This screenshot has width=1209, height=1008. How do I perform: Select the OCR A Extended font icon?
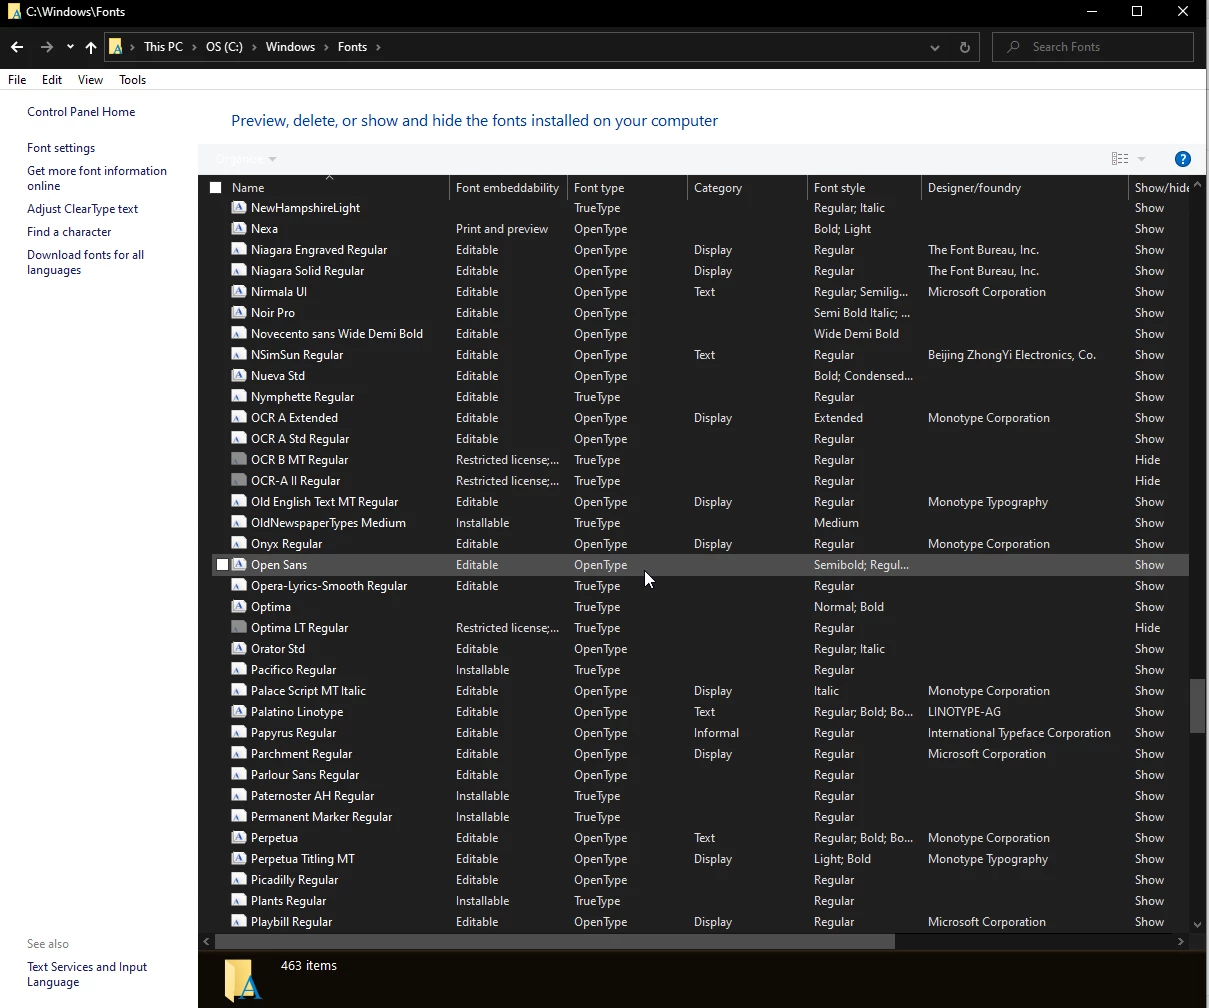point(239,418)
